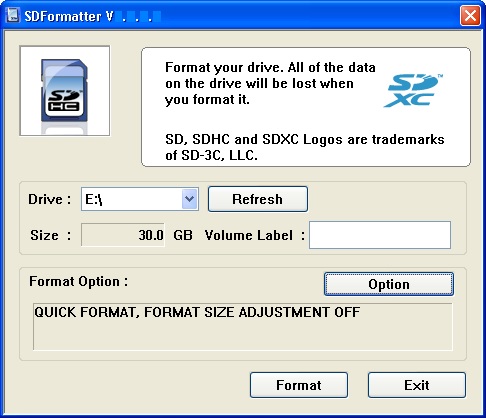Click the SDFormatter title bar app icon
Image resolution: width=486 pixels, height=418 pixels.
[13, 15]
